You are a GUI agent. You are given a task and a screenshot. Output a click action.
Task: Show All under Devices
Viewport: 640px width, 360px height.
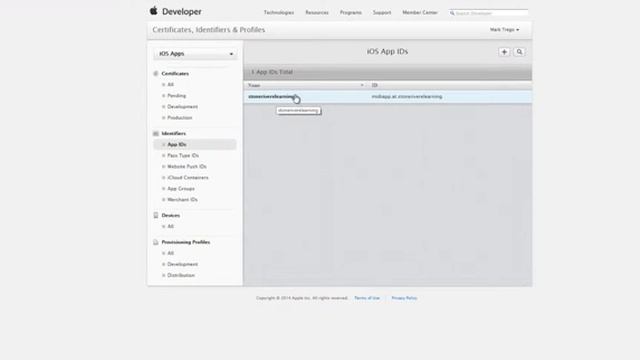click(170, 226)
